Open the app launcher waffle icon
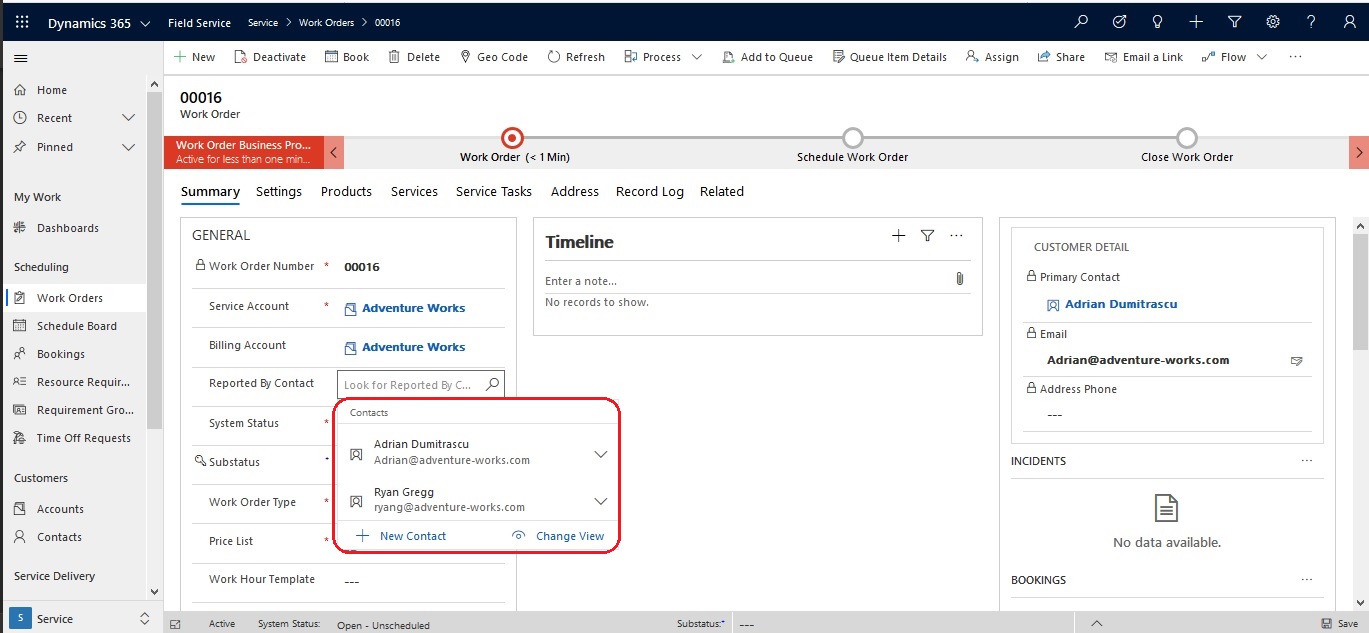Image resolution: width=1369 pixels, height=633 pixels. (22, 22)
